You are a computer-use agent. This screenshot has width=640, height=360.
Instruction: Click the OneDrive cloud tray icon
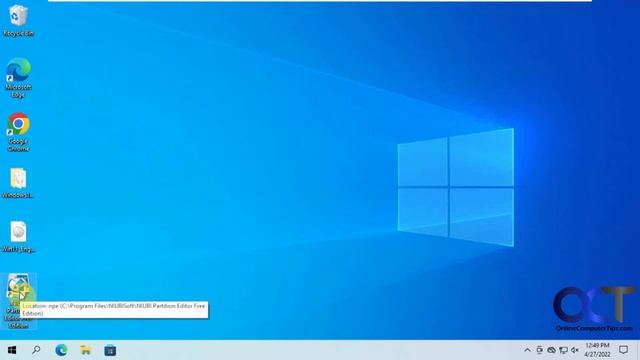click(551, 350)
